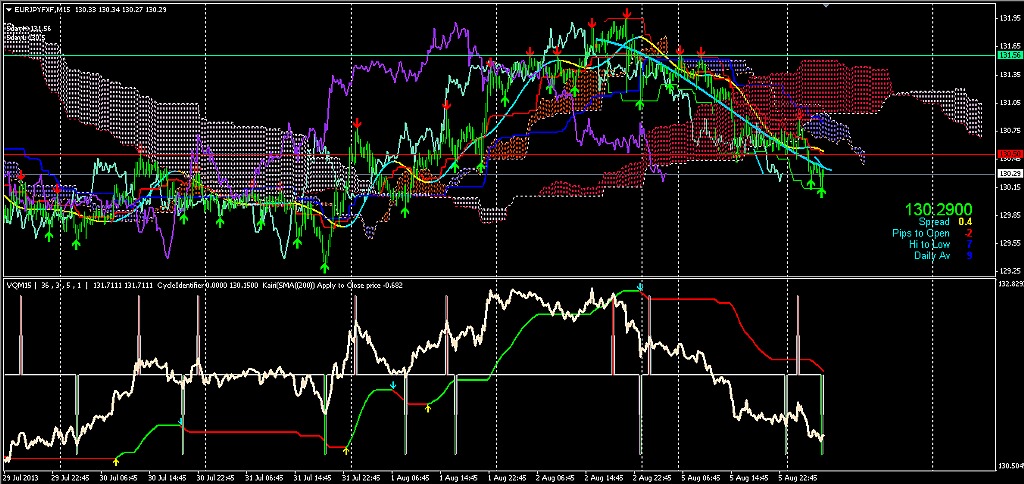1024x484 pixels.
Task: Expand the triangle beside EURJPYFXF,M15 title
Action: (7, 10)
